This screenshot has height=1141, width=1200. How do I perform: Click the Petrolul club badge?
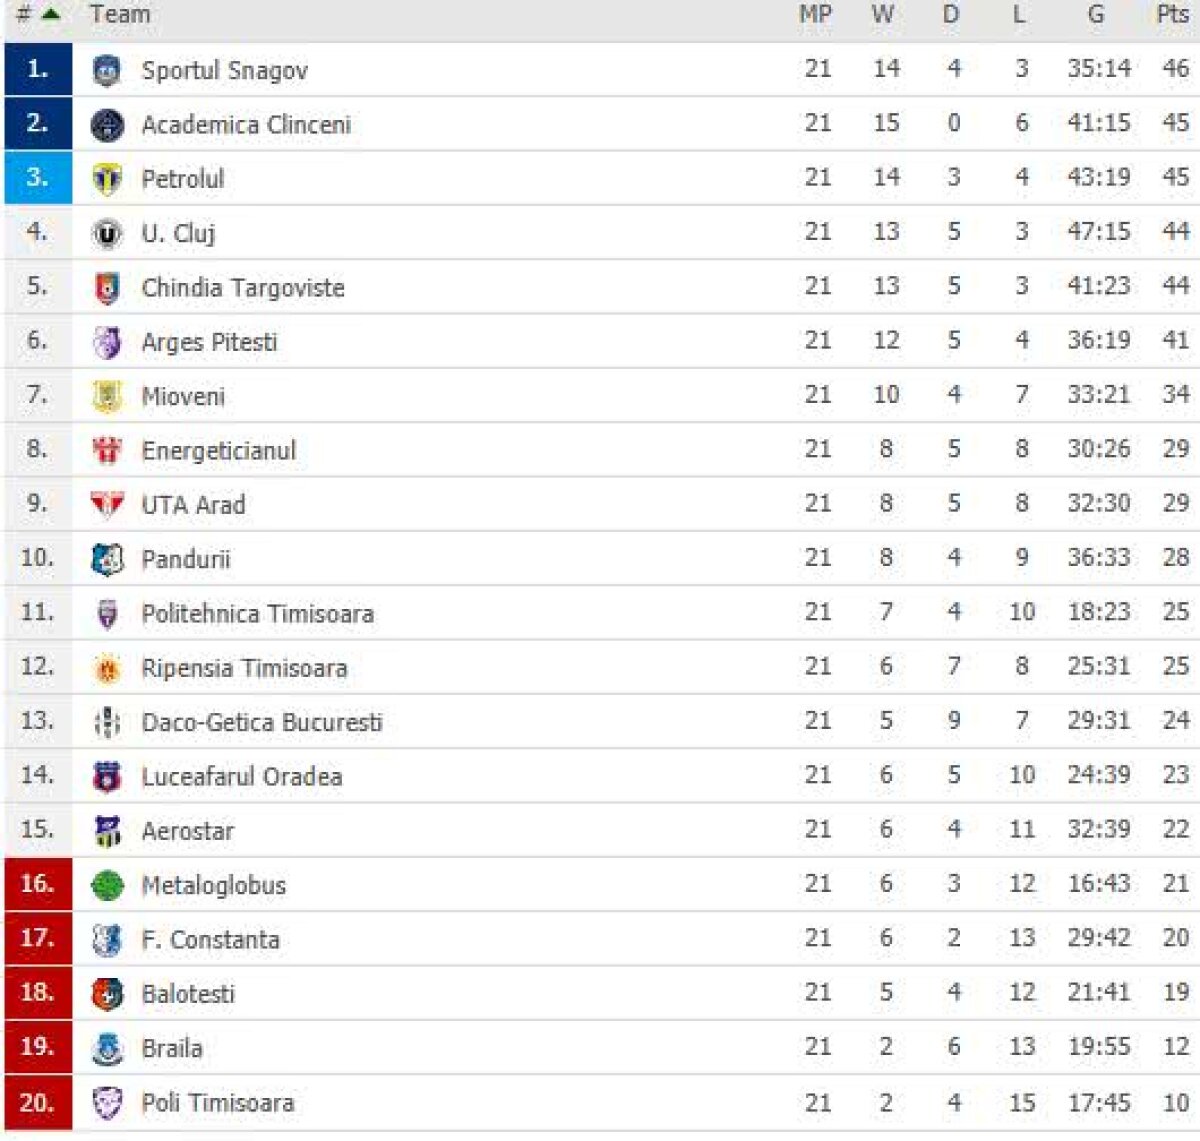(107, 179)
